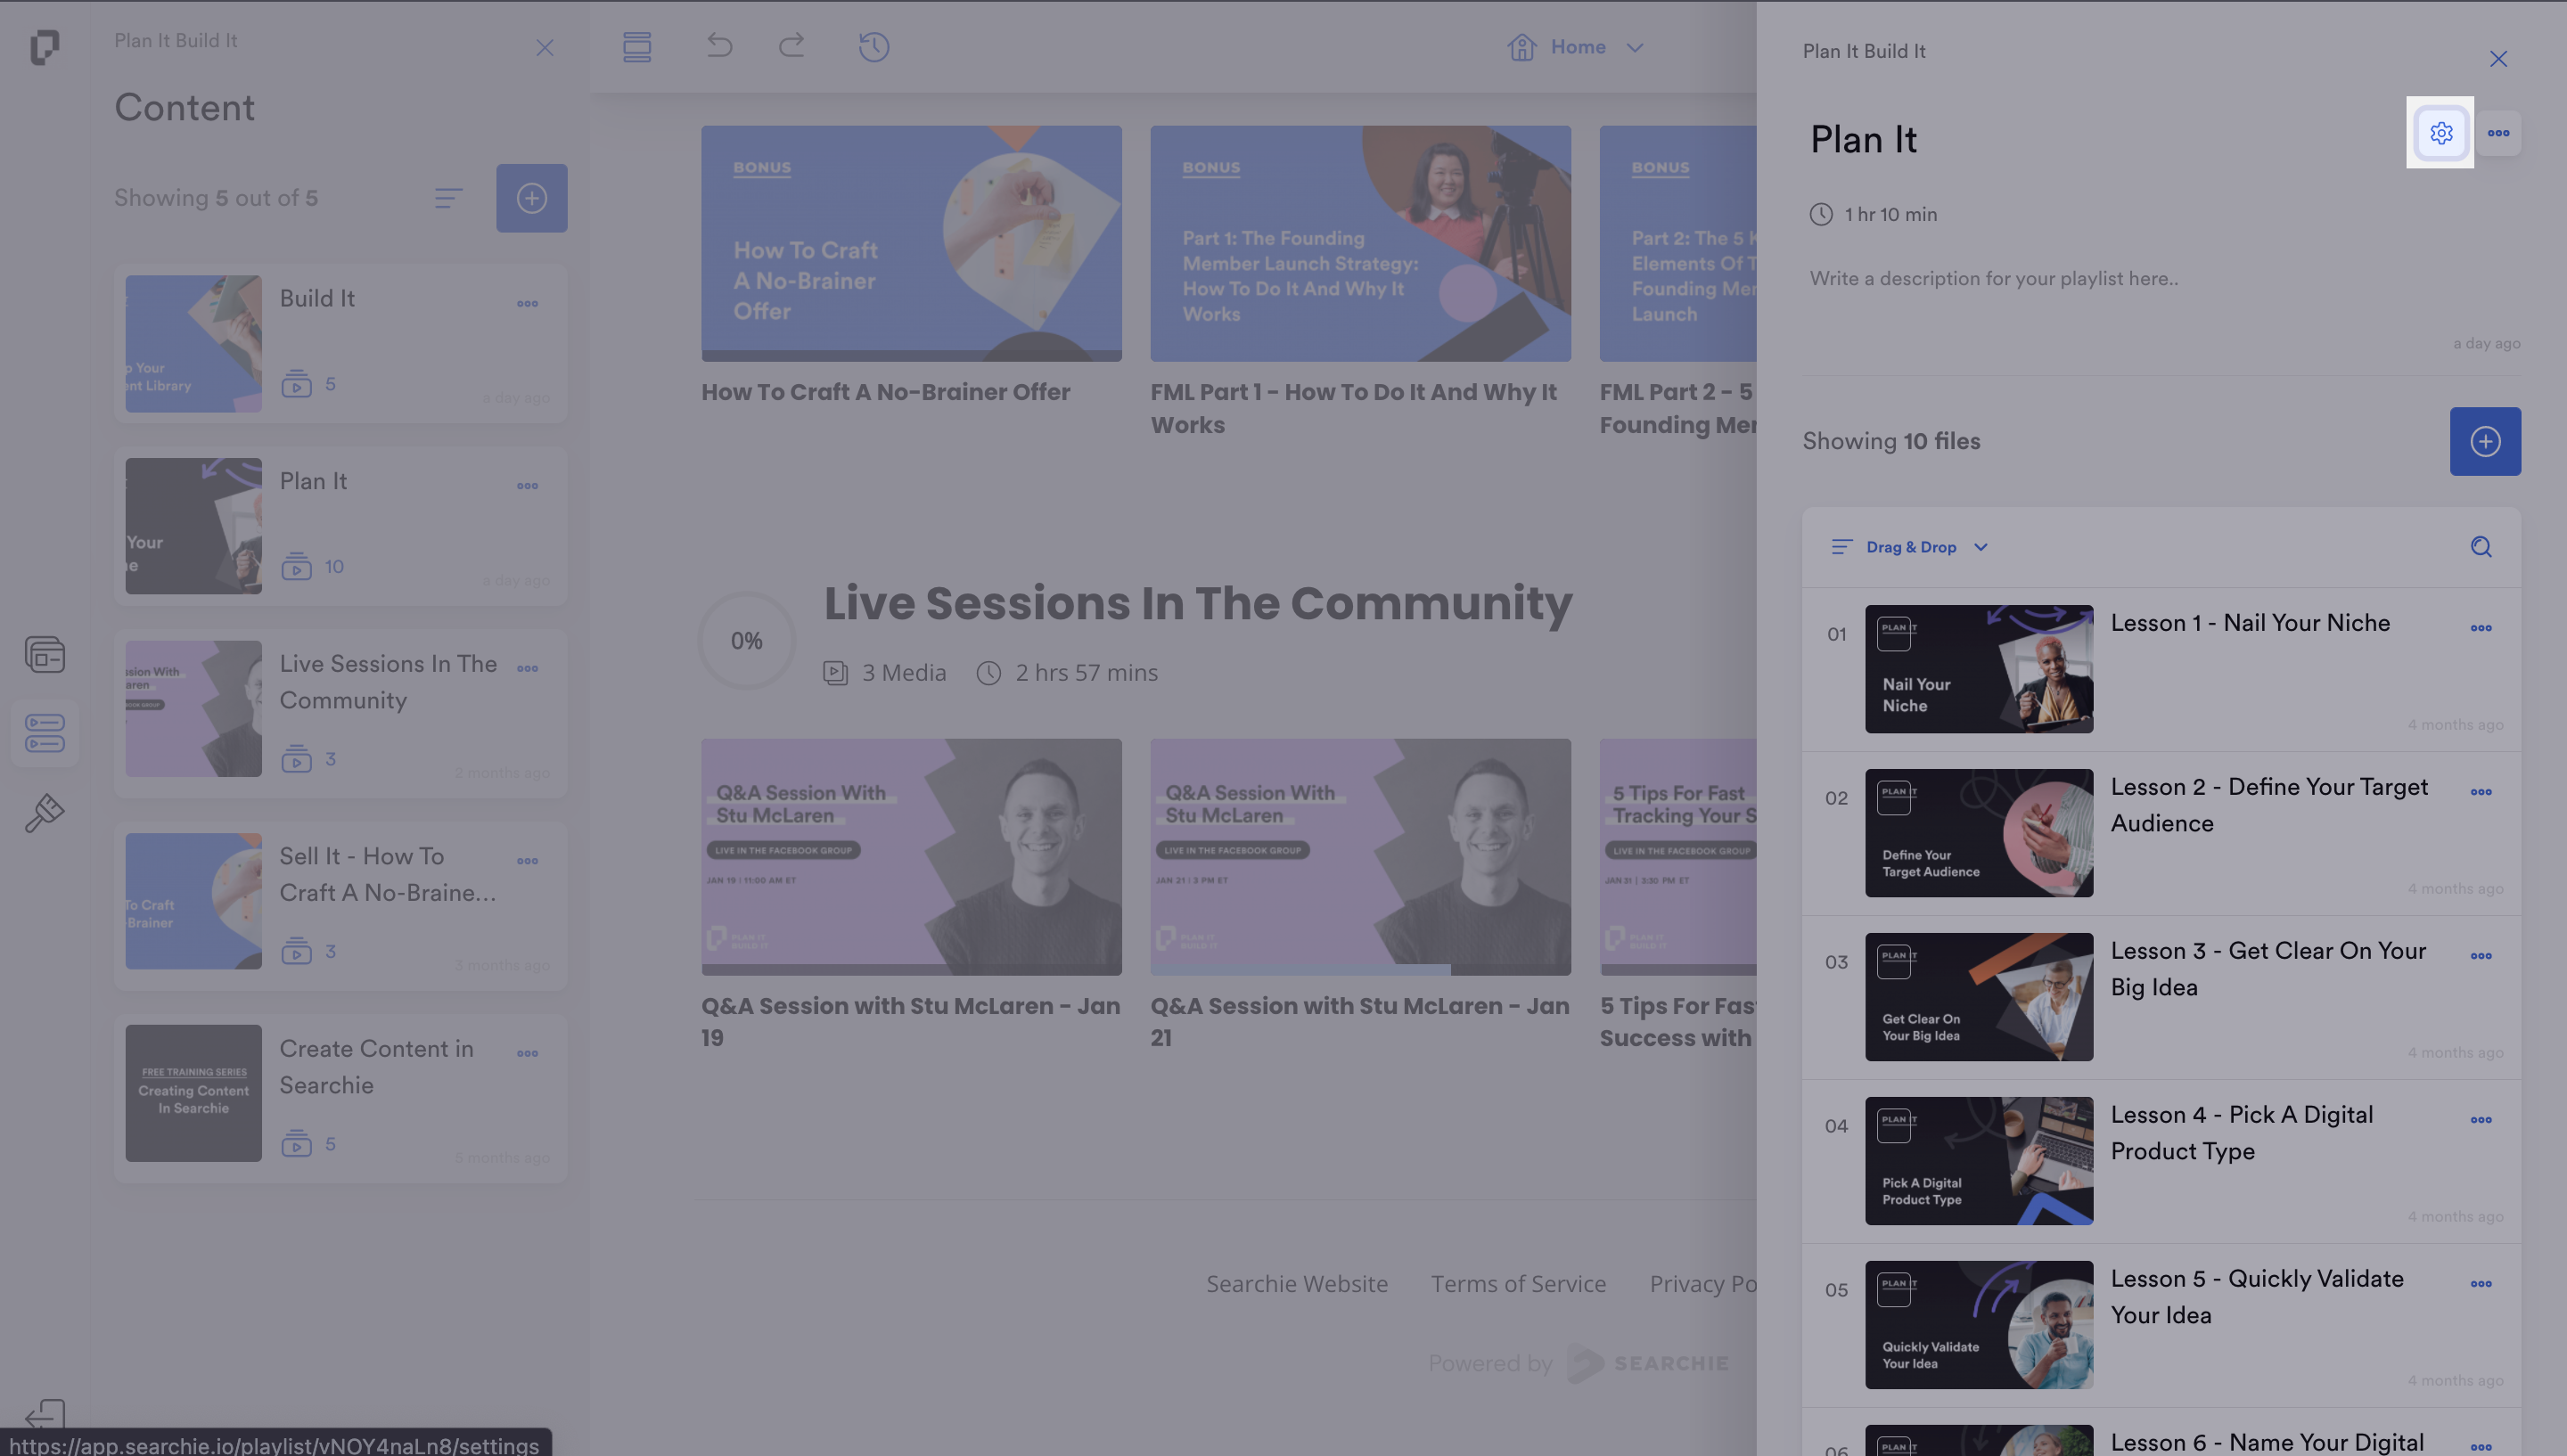Open the Sell It - How To Craft playlist card

point(340,906)
